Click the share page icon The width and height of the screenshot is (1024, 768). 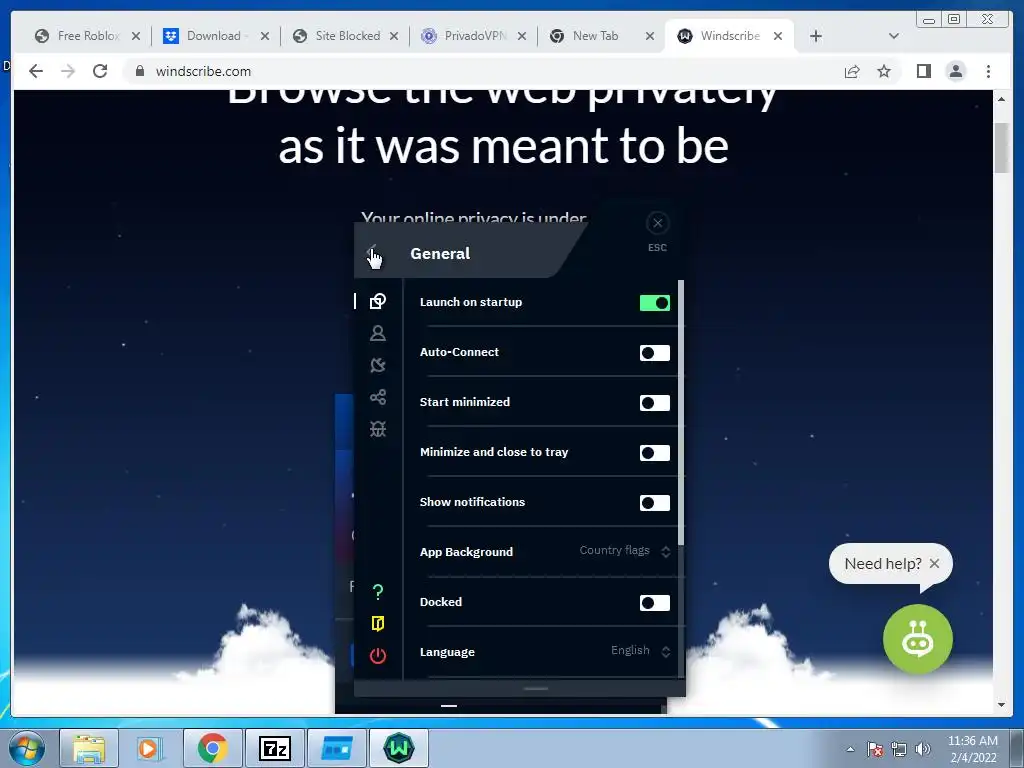click(852, 71)
